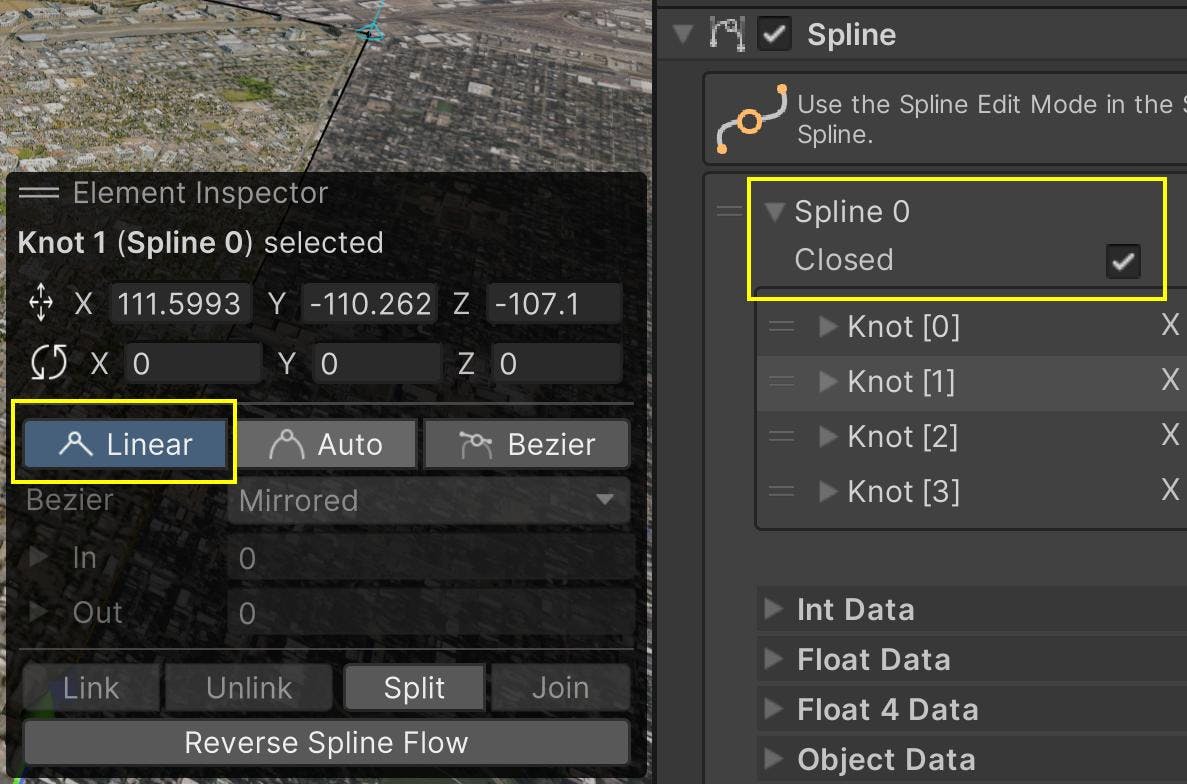This screenshot has width=1187, height=784.
Task: Toggle the Spline component enable checkbox
Action: click(x=777, y=33)
